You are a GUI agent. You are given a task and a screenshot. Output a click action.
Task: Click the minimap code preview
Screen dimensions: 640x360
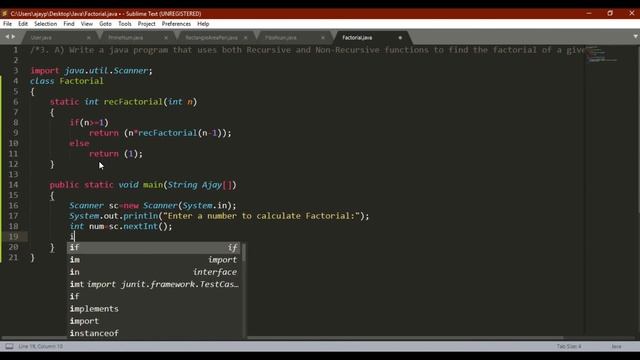[x=601, y=54]
